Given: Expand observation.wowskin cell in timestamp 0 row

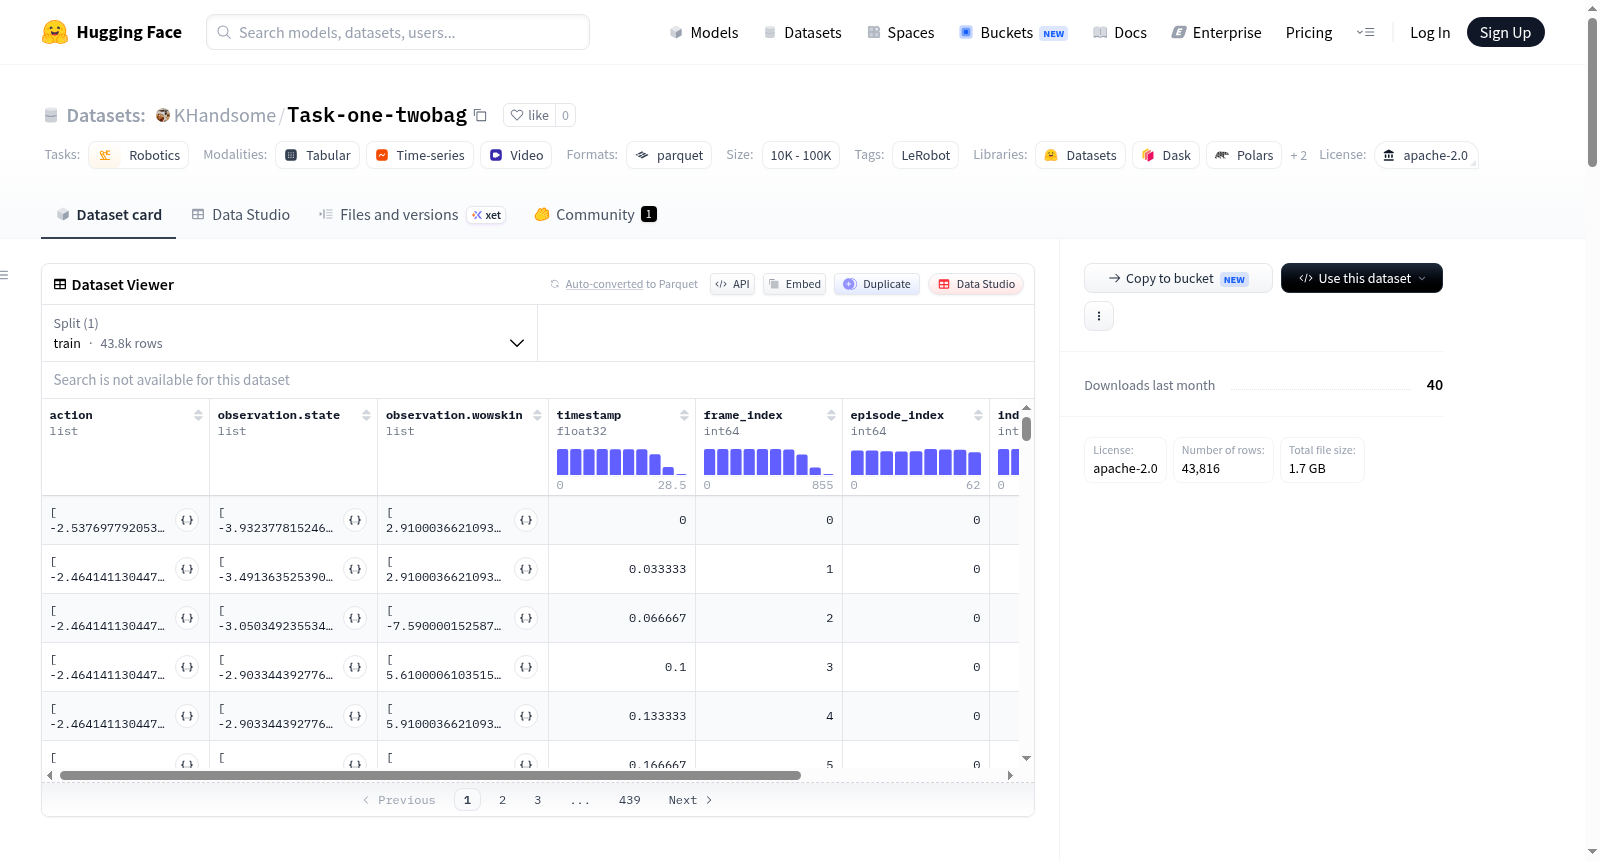Looking at the screenshot, I should click(x=526, y=520).
